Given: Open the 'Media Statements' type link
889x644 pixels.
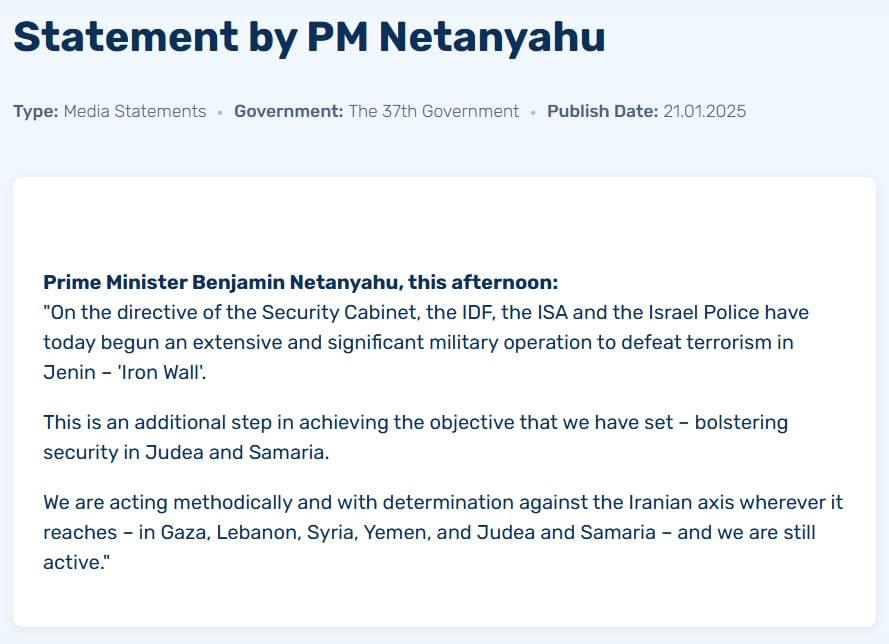Looking at the screenshot, I should pyautogui.click(x=135, y=111).
